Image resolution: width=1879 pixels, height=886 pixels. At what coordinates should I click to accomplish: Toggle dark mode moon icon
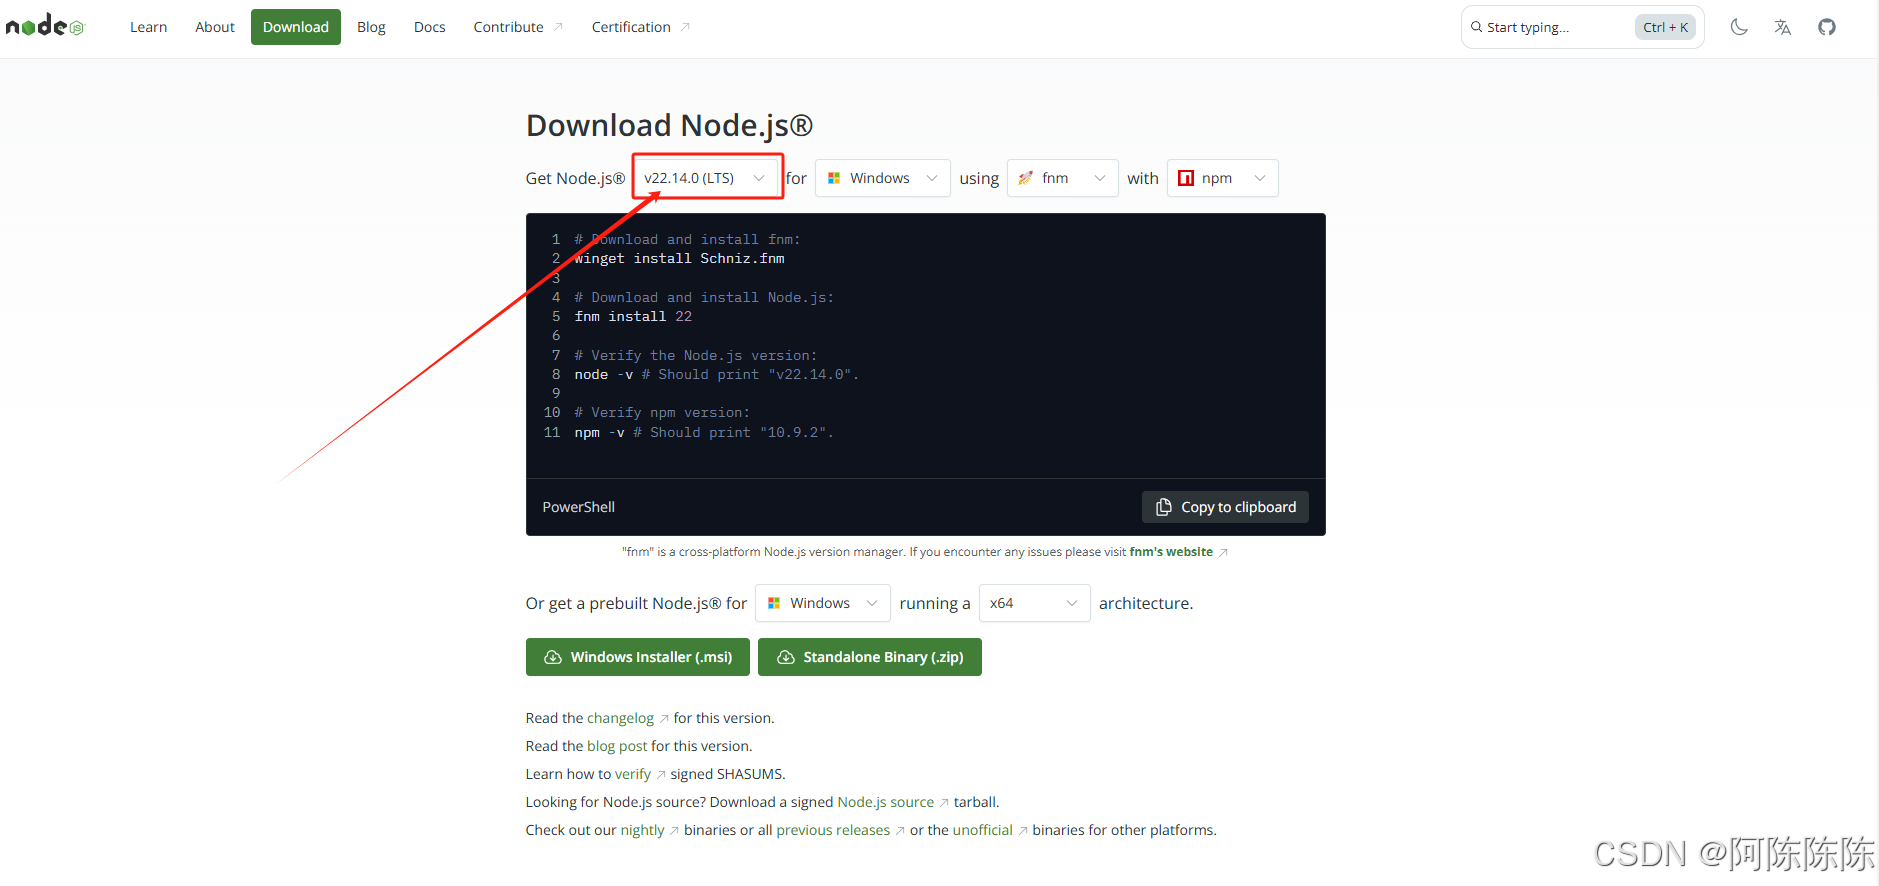(1739, 27)
